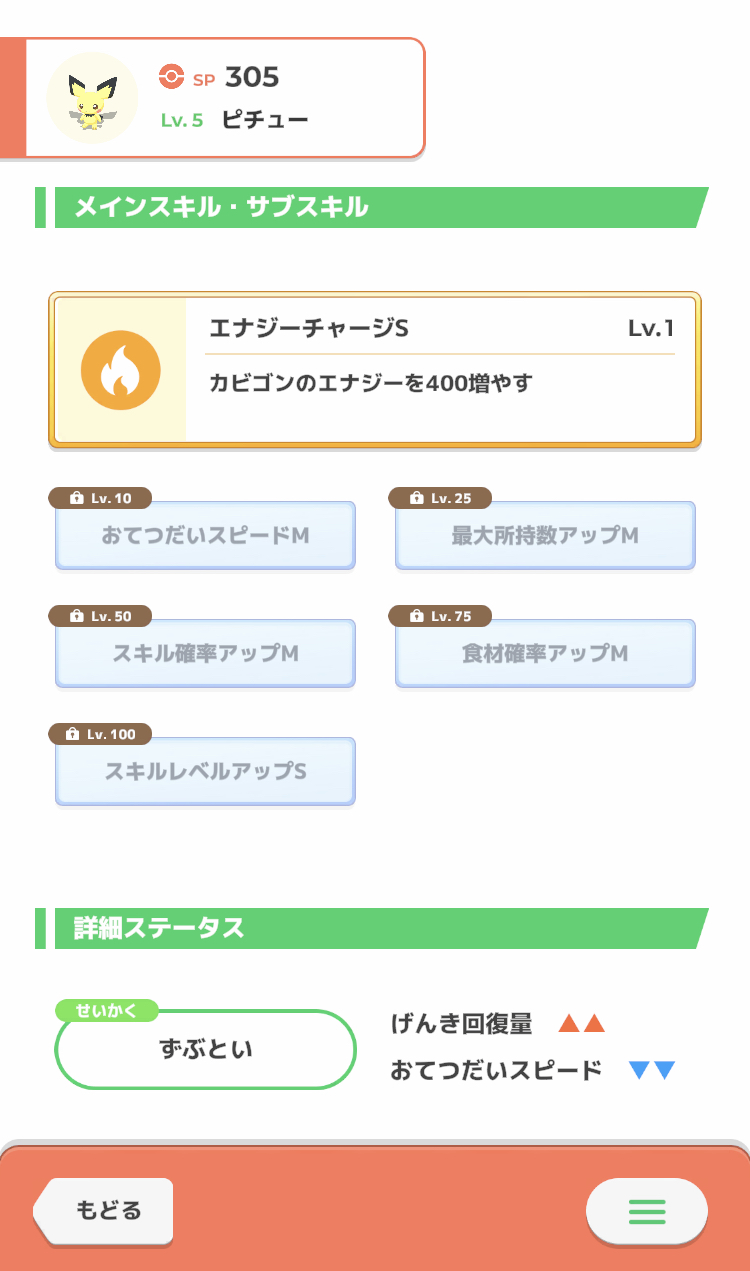Image resolution: width=750 pixels, height=1271 pixels.
Task: Click the red up arrows for げんき回復量
Action: (582, 1023)
